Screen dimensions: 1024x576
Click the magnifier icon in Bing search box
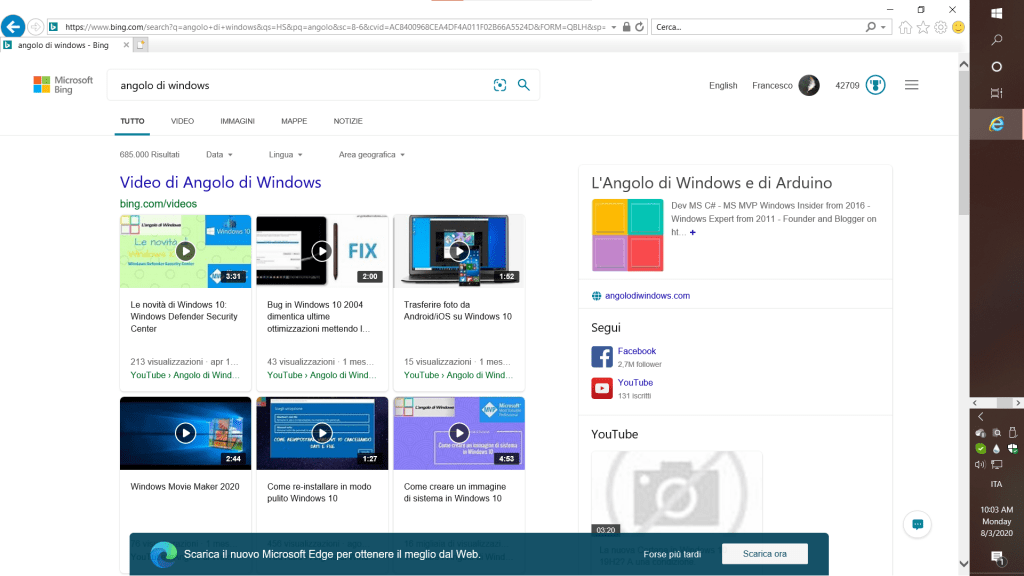523,86
